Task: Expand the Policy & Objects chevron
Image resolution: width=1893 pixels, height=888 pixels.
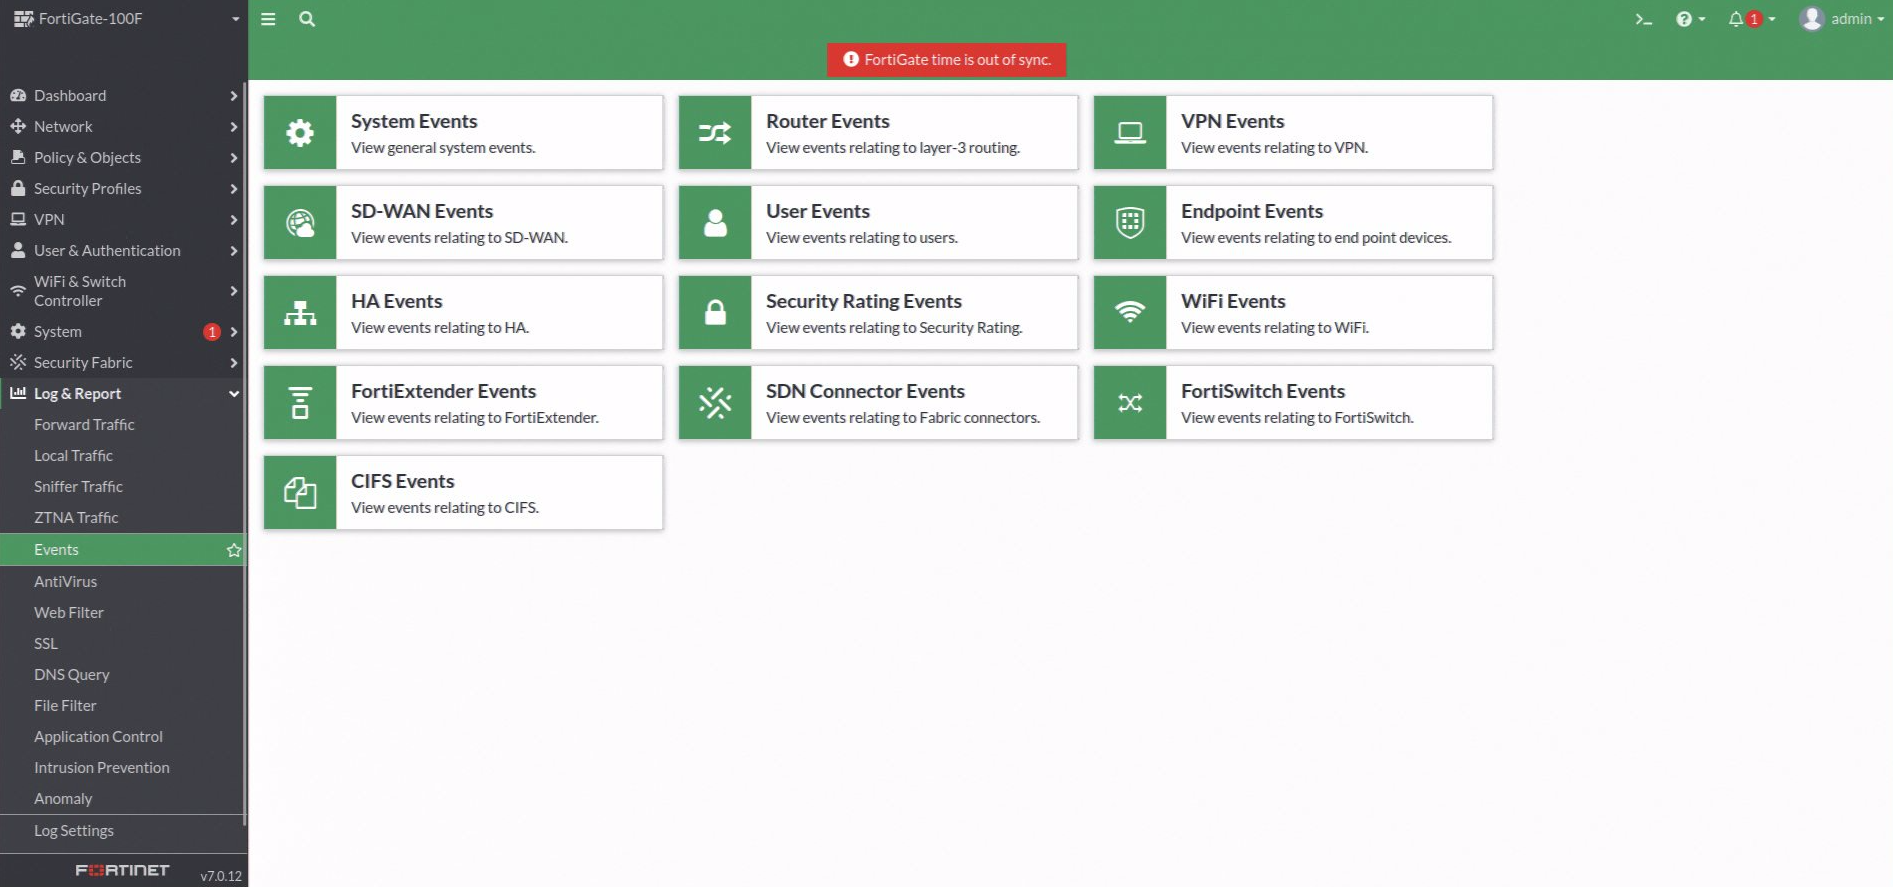Action: [x=233, y=158]
